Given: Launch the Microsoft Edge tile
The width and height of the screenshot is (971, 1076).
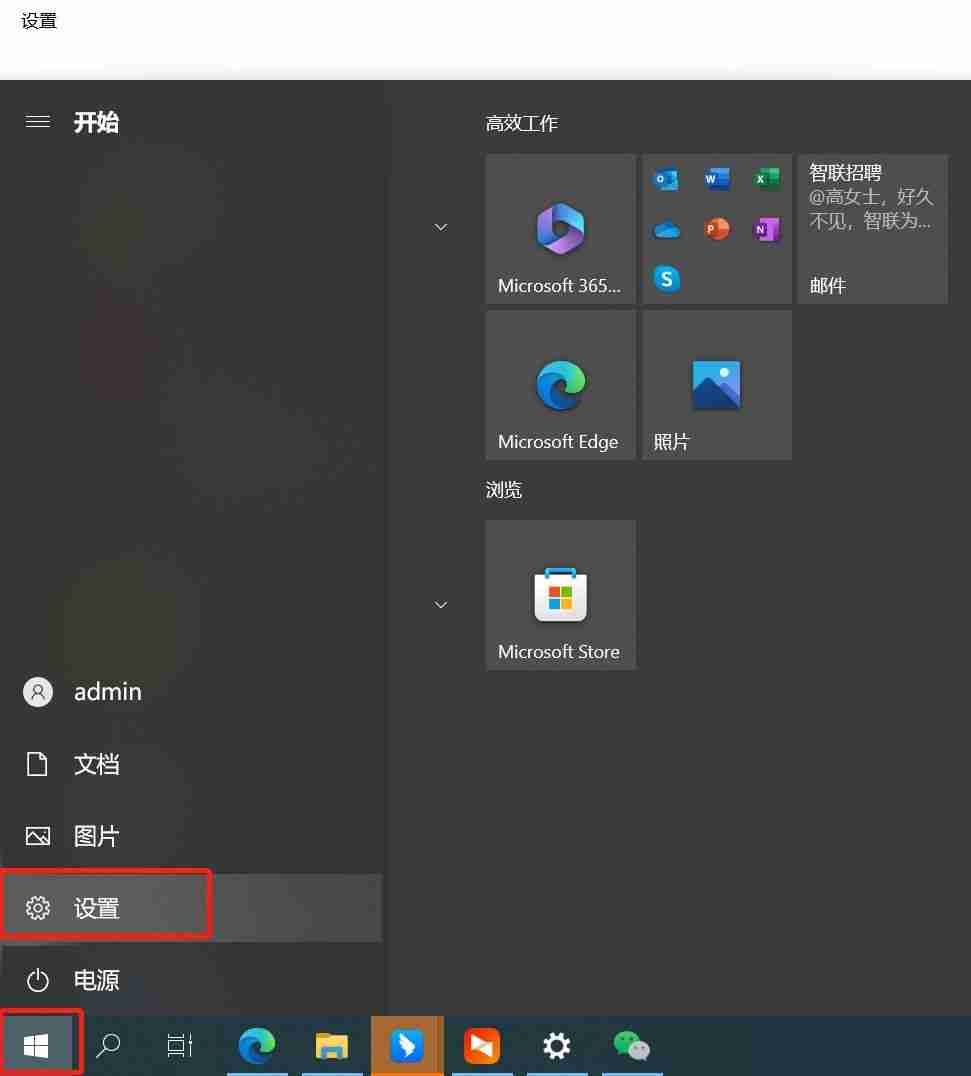Looking at the screenshot, I should coord(560,385).
